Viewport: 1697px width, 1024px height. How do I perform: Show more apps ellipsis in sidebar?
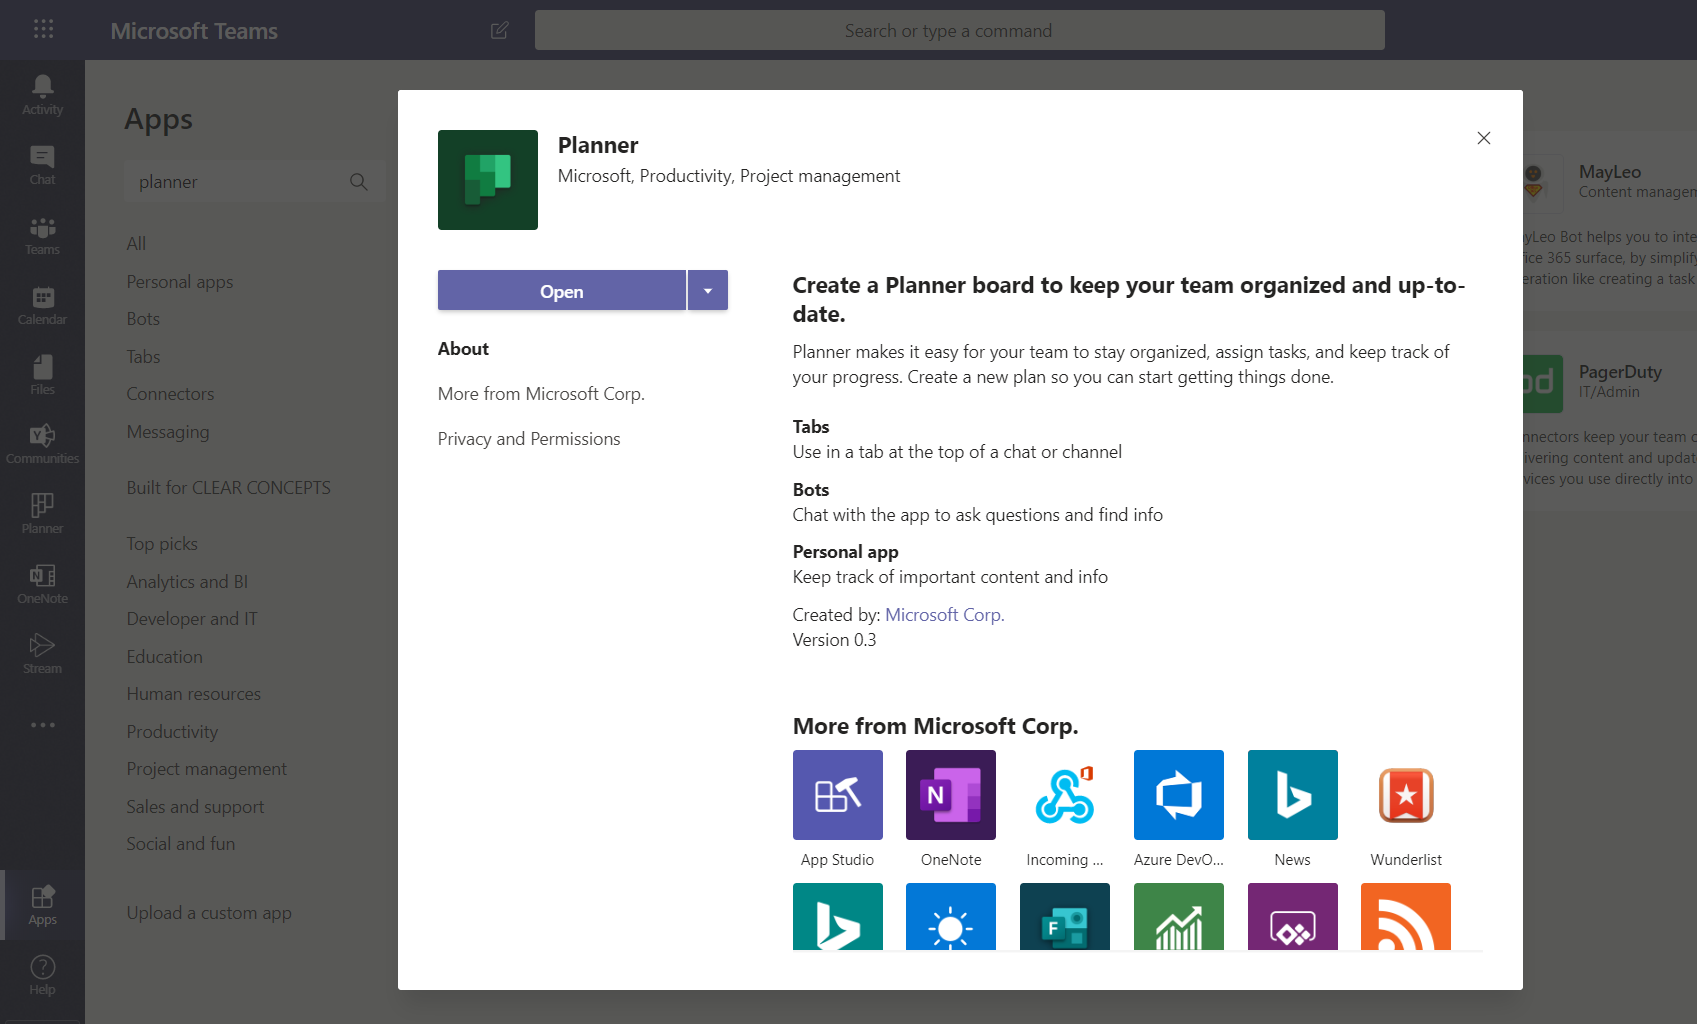42,725
